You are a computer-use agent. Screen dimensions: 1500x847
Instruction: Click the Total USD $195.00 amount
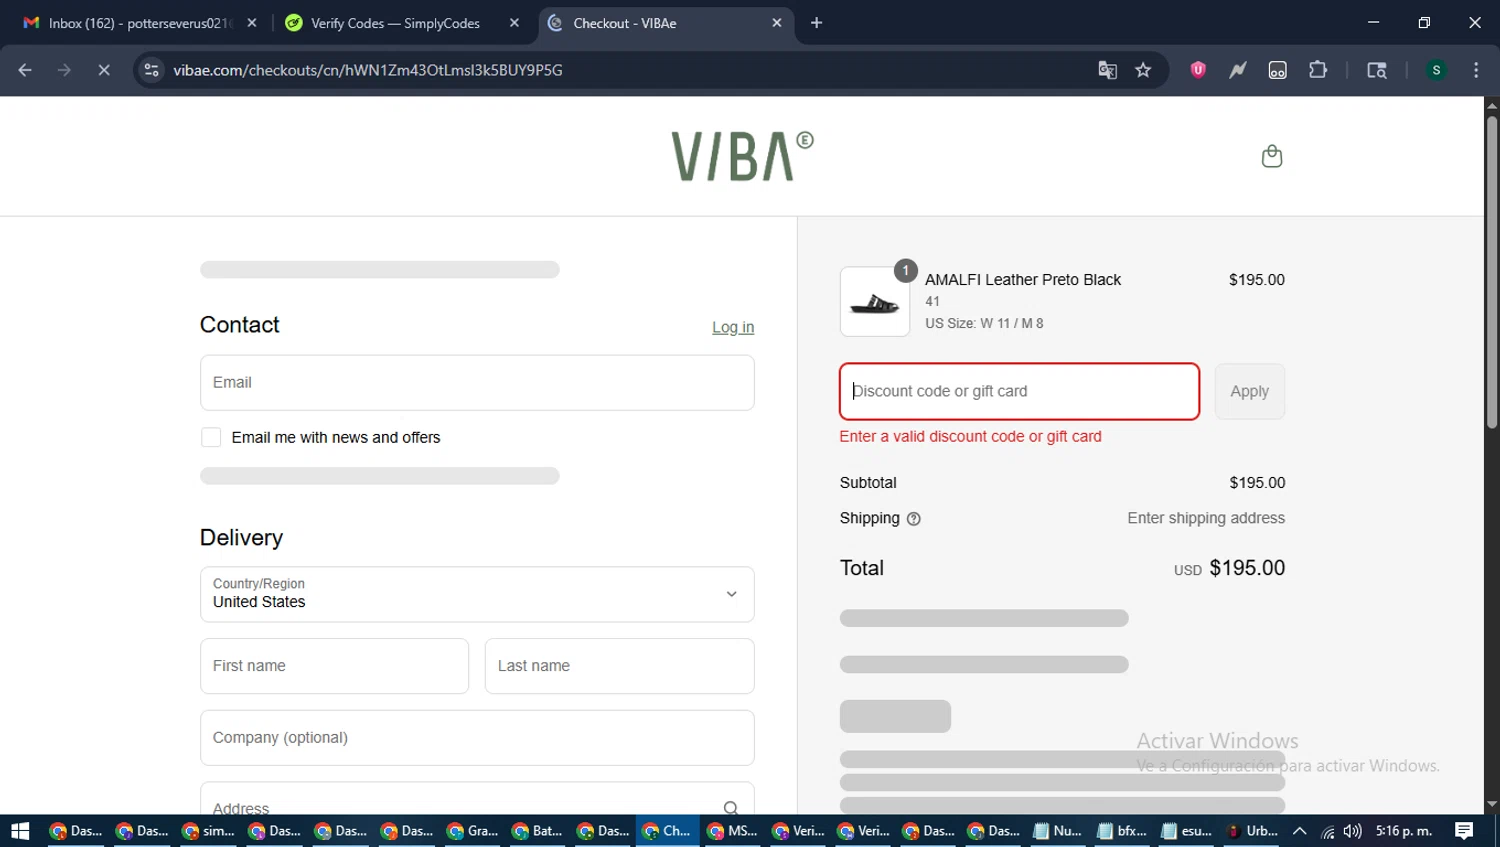tap(1229, 568)
